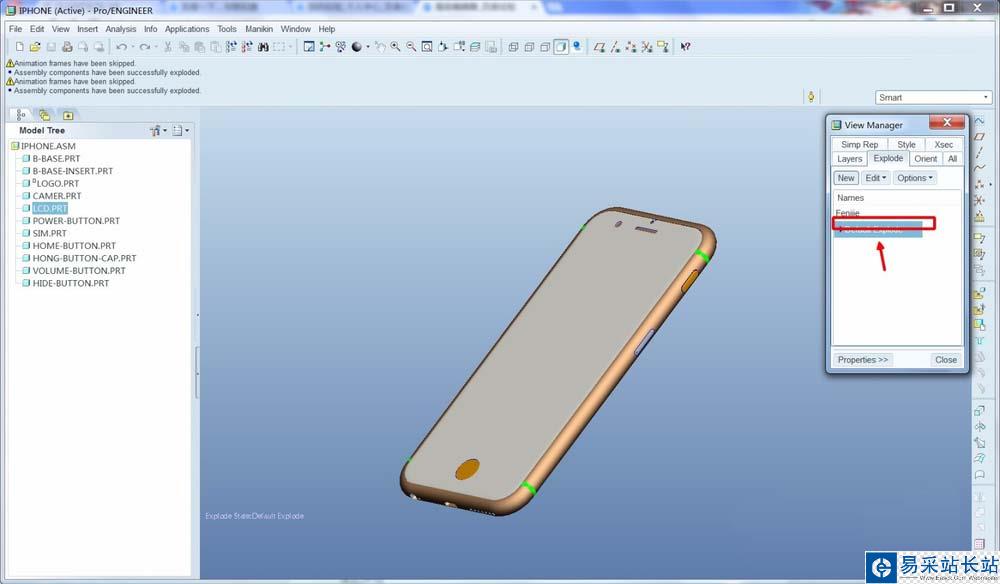Open the Find binoculars tool
Screen dimensions: 1000x584
(x=263, y=47)
